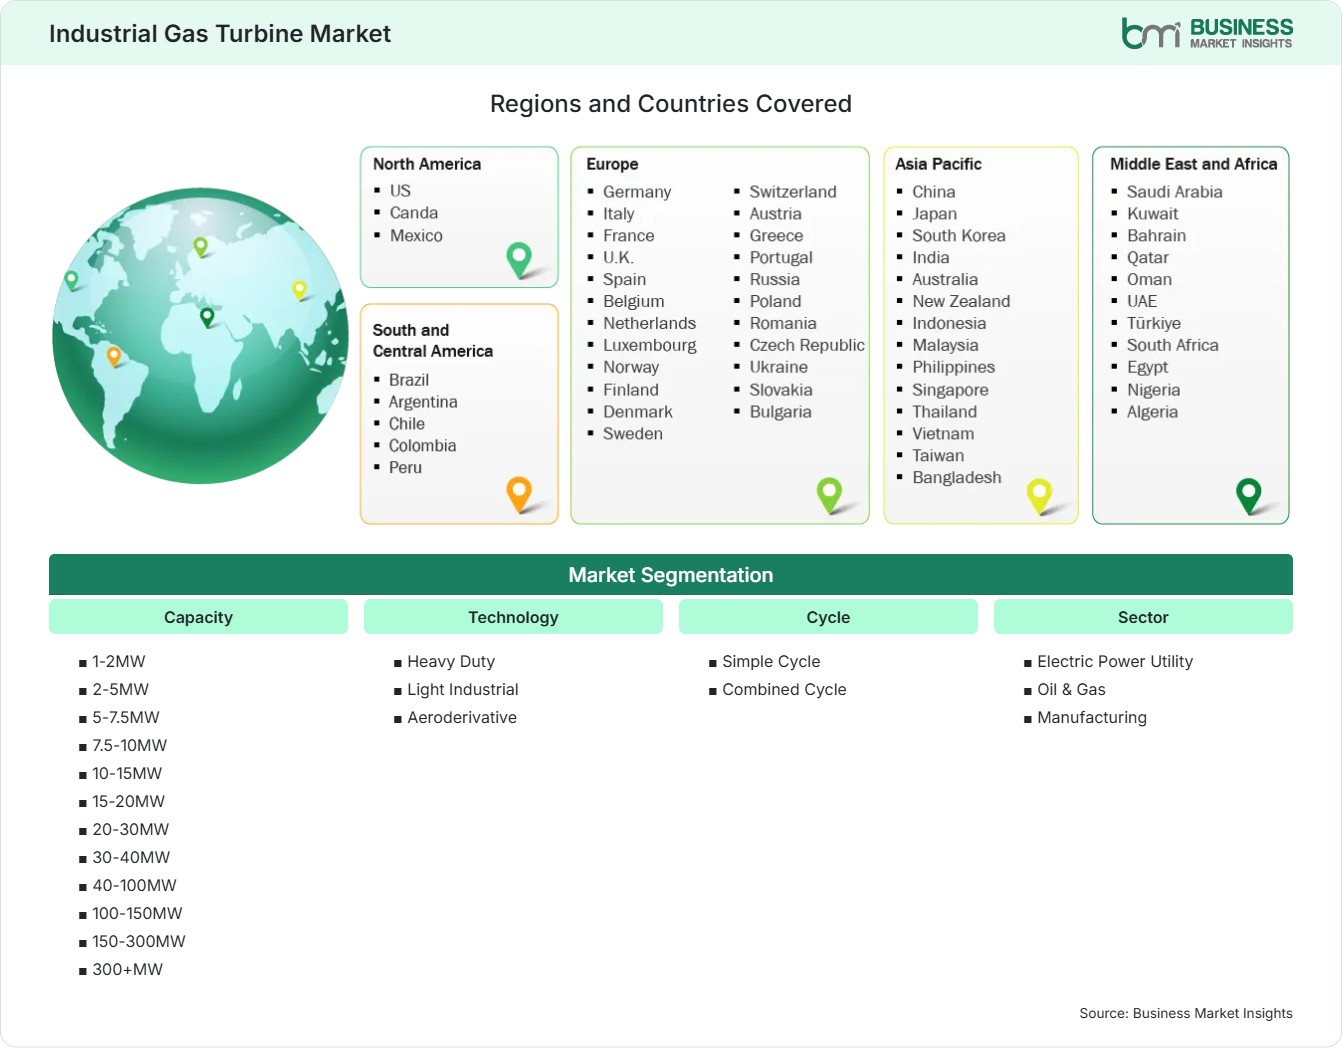Click the 'Industrial Gas Turbine Market' title
1342x1048 pixels.
click(220, 34)
